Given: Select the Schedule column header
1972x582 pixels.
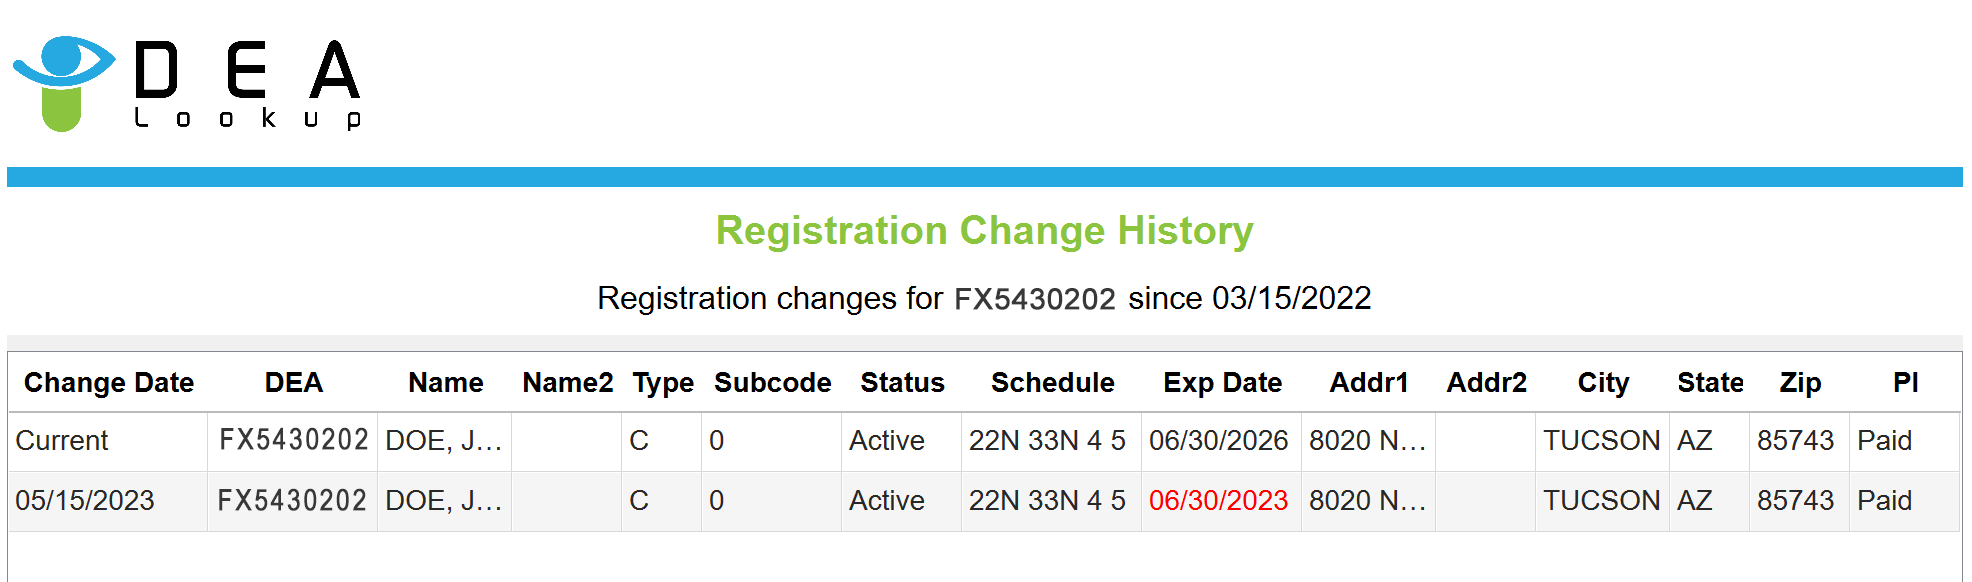Looking at the screenshot, I should (x=1052, y=383).
